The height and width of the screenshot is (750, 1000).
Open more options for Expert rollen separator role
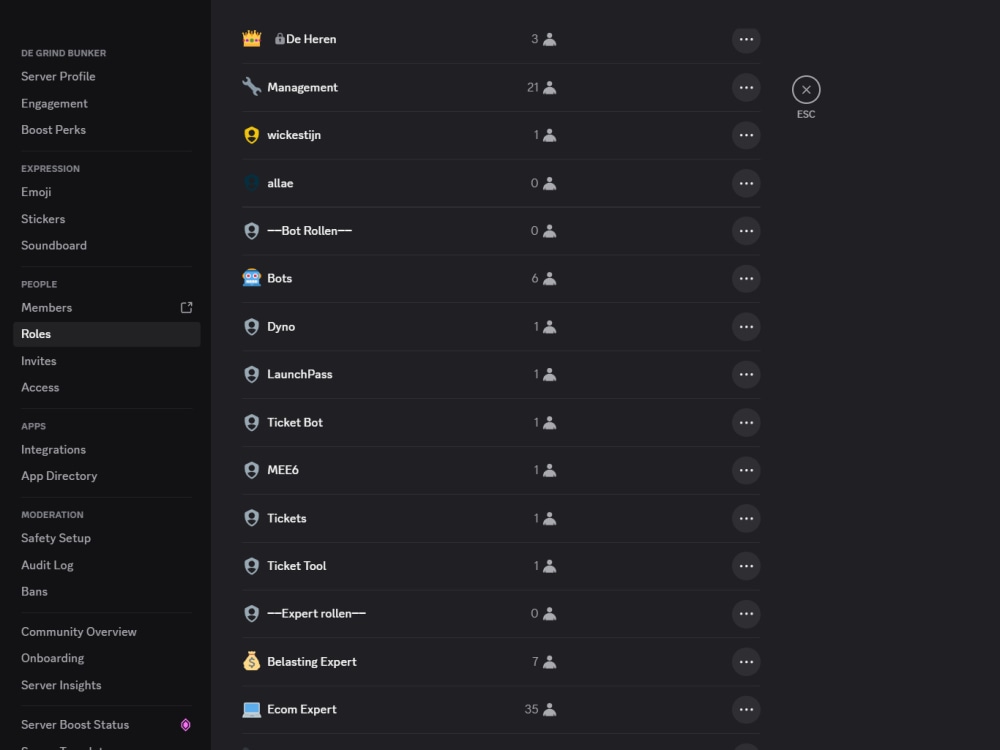point(746,614)
